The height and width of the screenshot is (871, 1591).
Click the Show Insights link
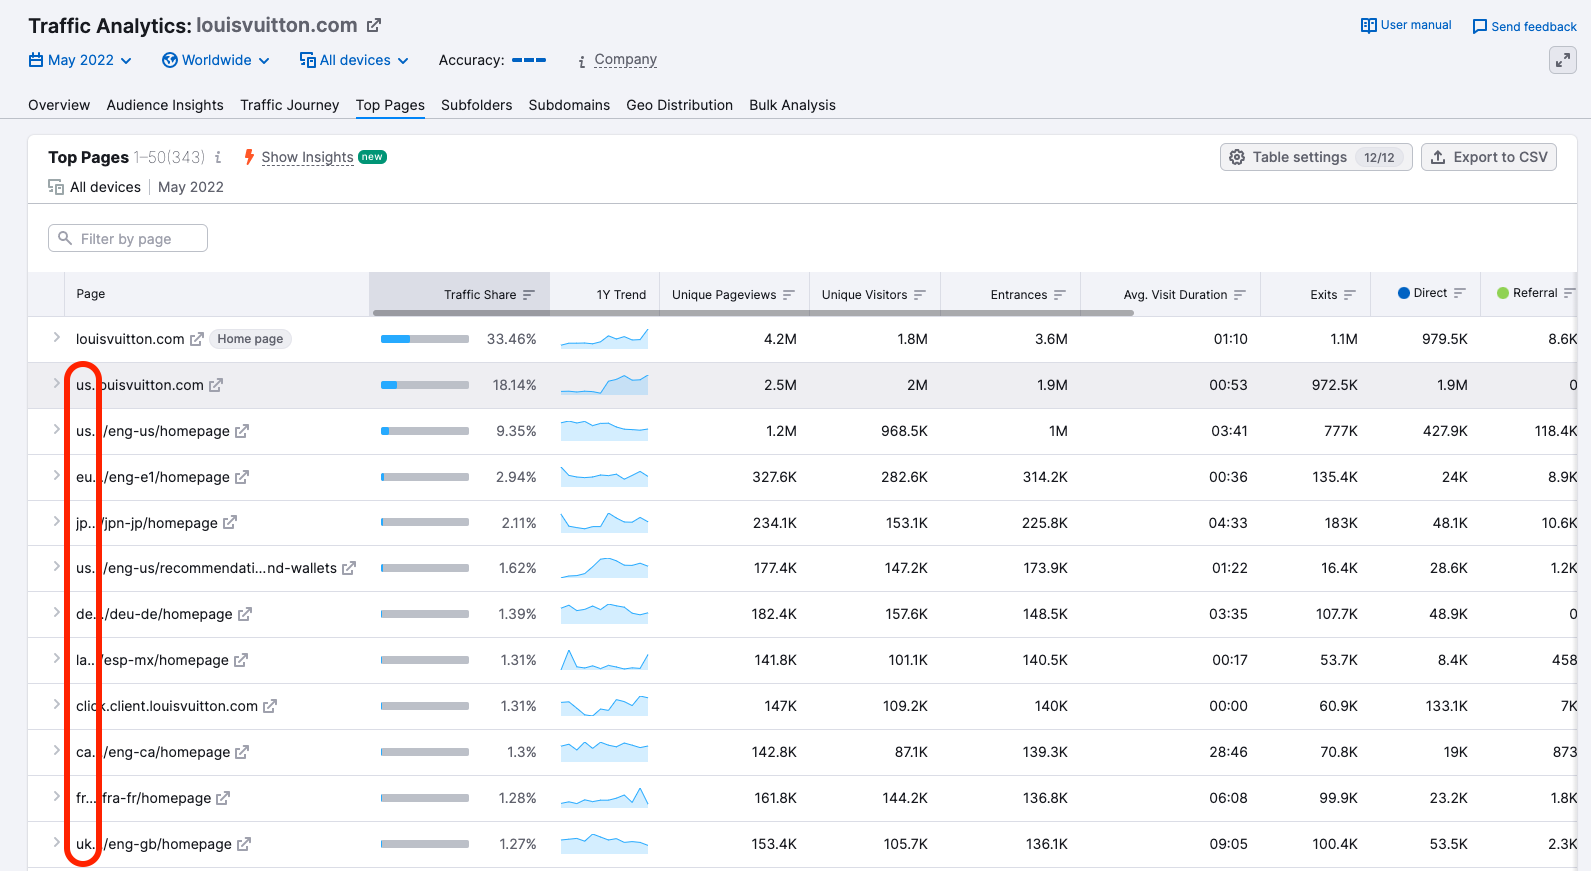[307, 157]
